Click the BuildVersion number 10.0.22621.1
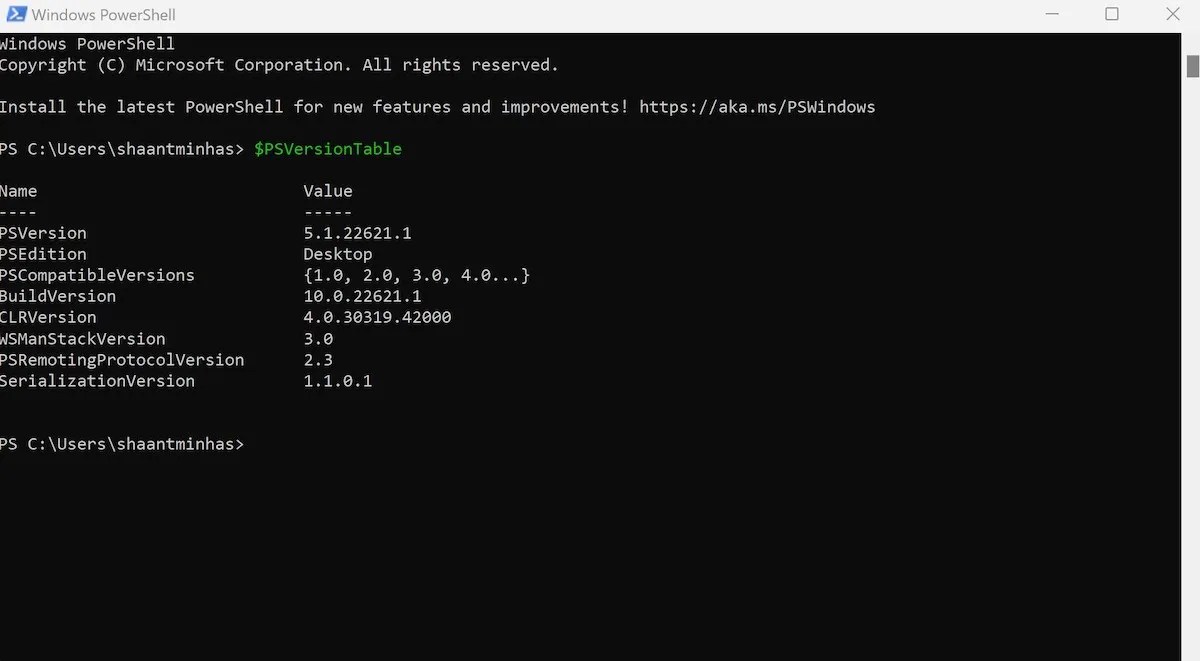 pyautogui.click(x=362, y=295)
